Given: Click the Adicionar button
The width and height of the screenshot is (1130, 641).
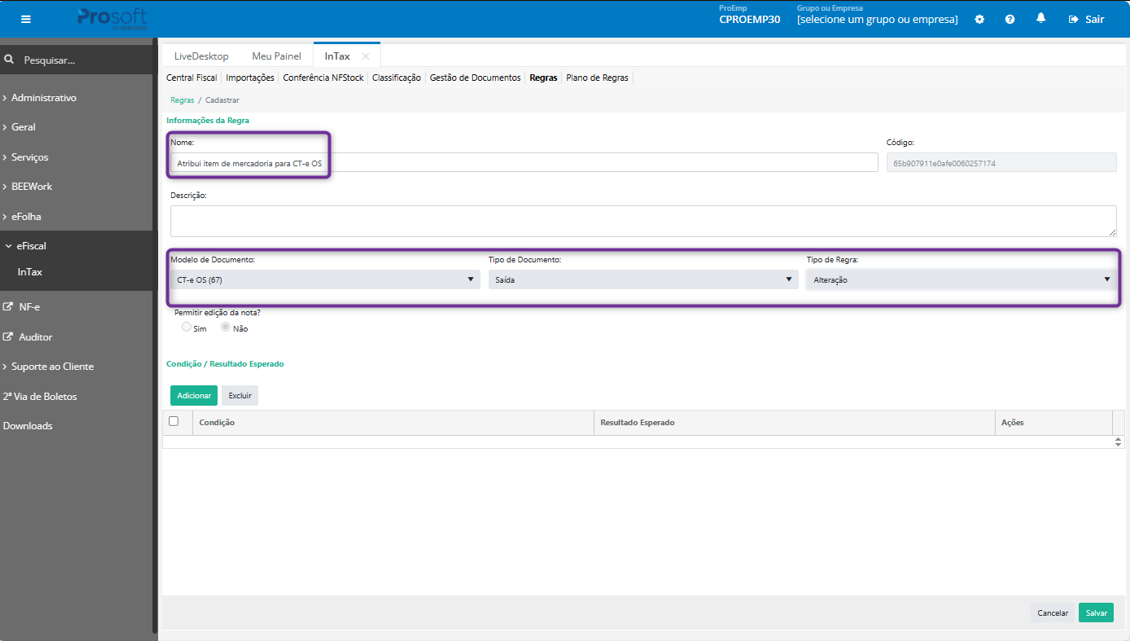Looking at the screenshot, I should pyautogui.click(x=194, y=395).
